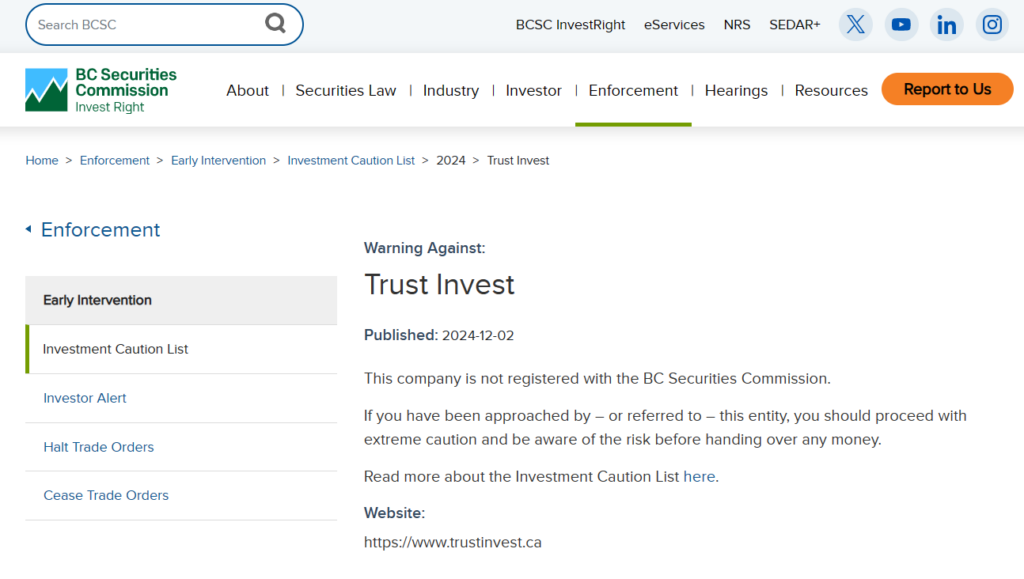Viewport: 1024px width, 579px height.
Task: Click the BC Securities Commission logo
Action: pos(101,90)
